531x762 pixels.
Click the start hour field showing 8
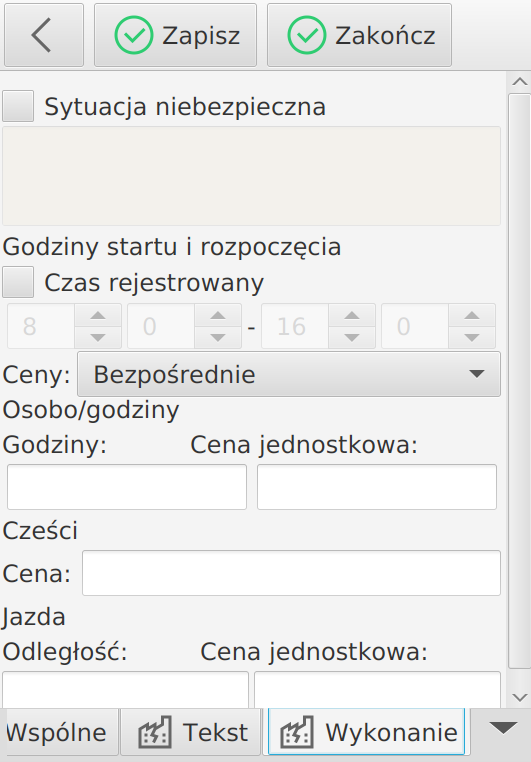pyautogui.click(x=41, y=326)
